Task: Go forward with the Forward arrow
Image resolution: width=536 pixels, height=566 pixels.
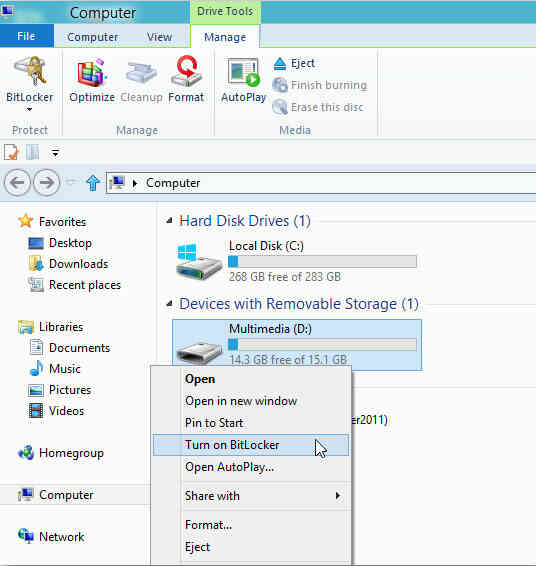Action: click(46, 183)
